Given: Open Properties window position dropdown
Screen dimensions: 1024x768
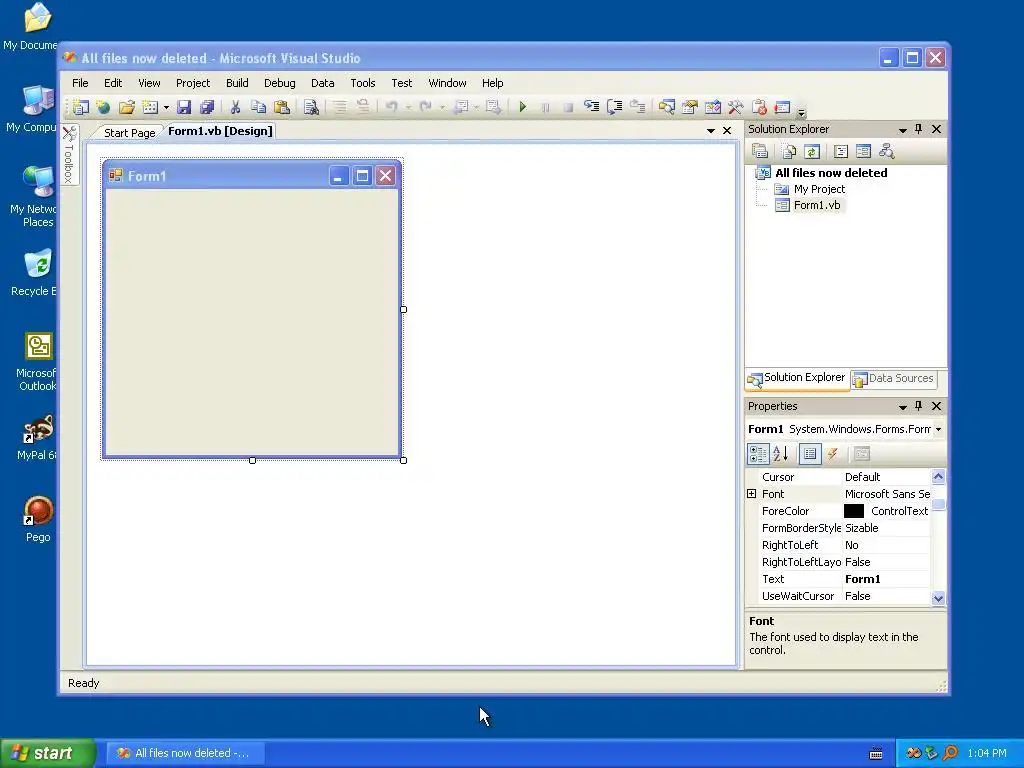Looking at the screenshot, I should pos(903,407).
